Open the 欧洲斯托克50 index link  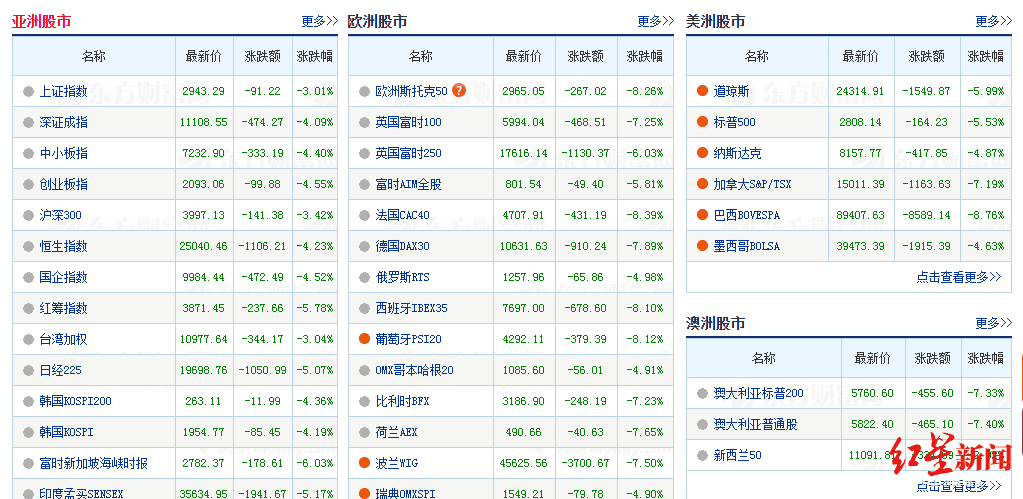tap(412, 91)
